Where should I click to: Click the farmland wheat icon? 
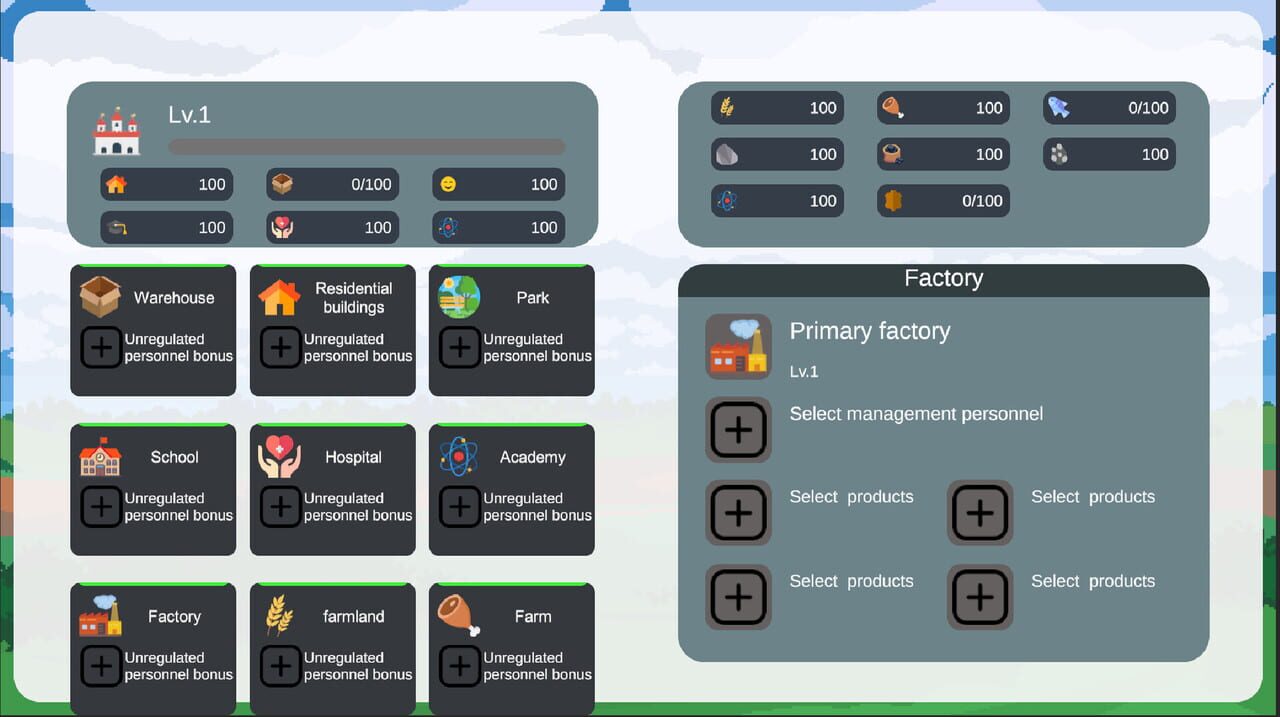click(279, 616)
